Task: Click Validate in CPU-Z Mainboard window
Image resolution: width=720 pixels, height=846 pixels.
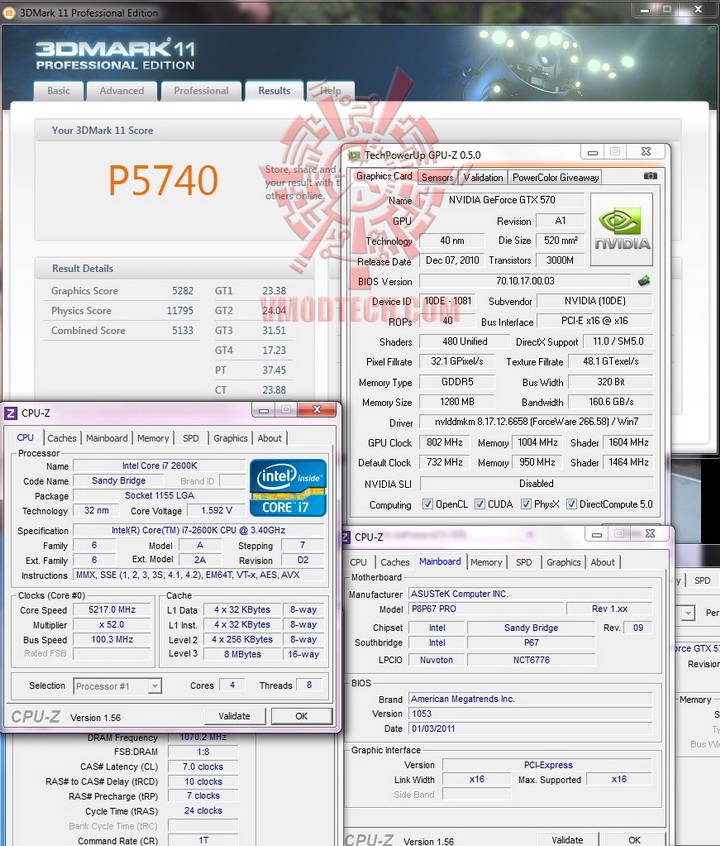Action: click(567, 840)
